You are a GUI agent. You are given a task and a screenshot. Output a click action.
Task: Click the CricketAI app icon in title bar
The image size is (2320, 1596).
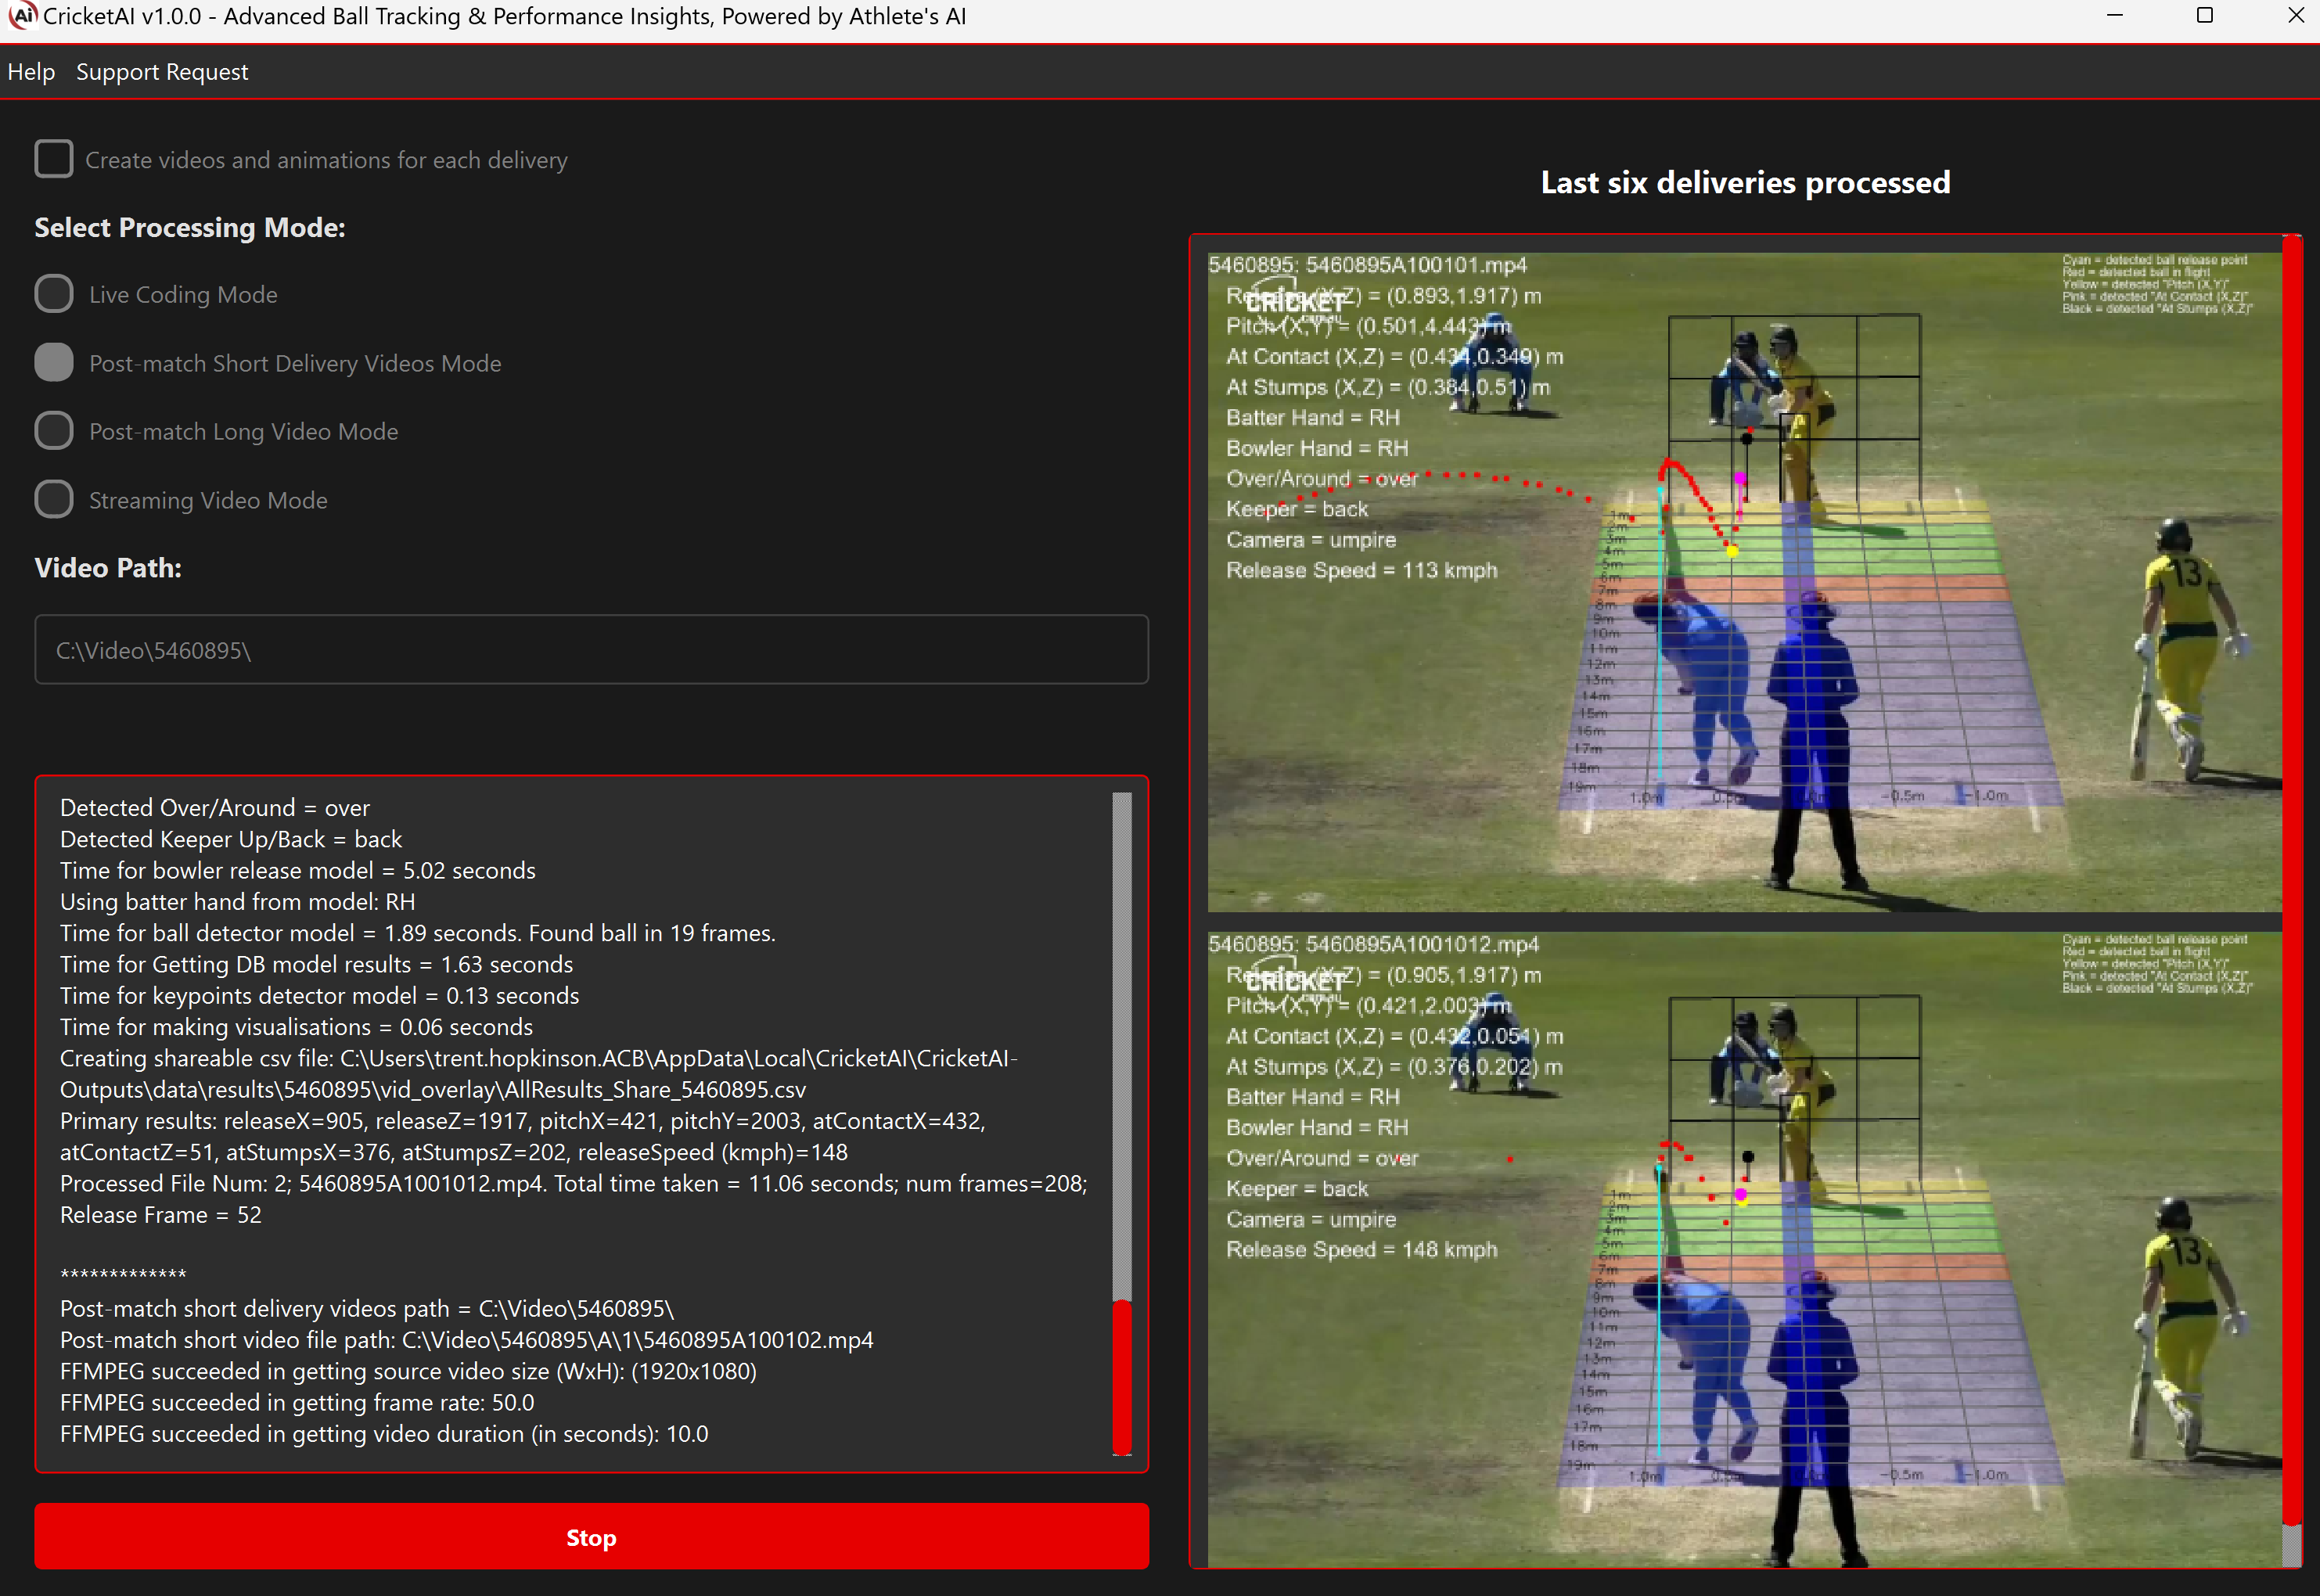pyautogui.click(x=22, y=16)
